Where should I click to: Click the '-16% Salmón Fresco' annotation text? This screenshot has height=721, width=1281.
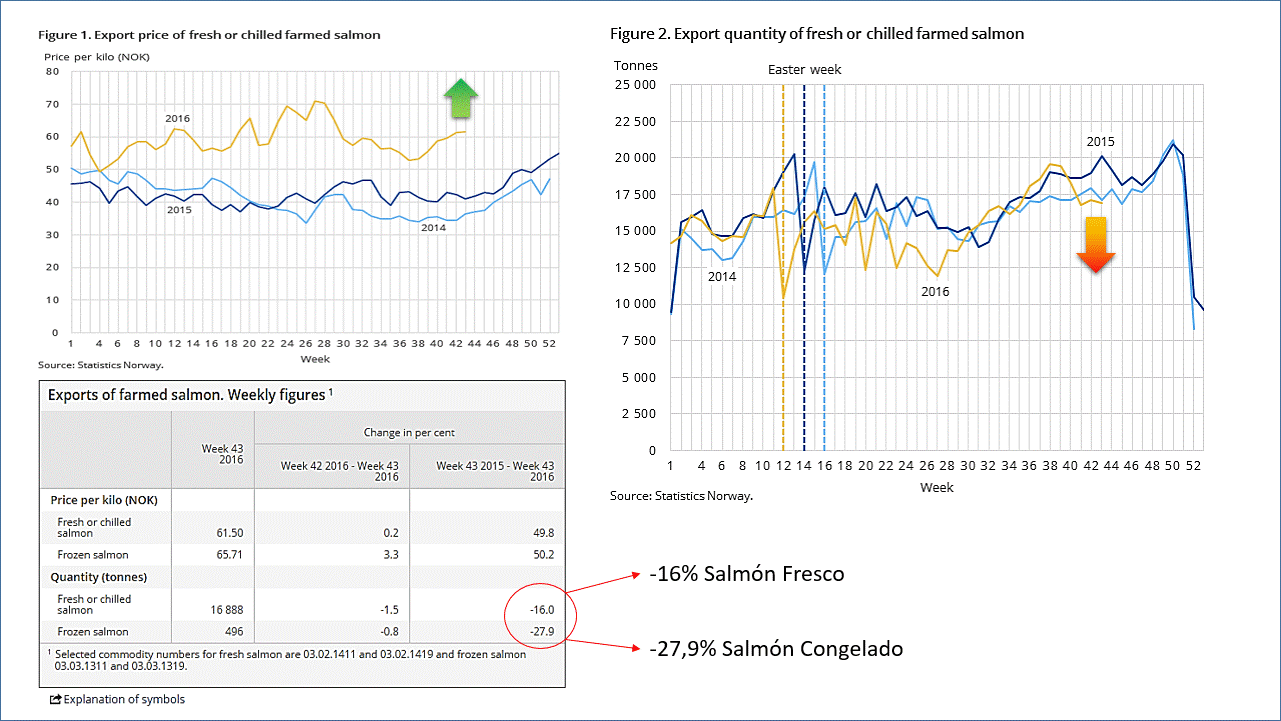pos(746,574)
